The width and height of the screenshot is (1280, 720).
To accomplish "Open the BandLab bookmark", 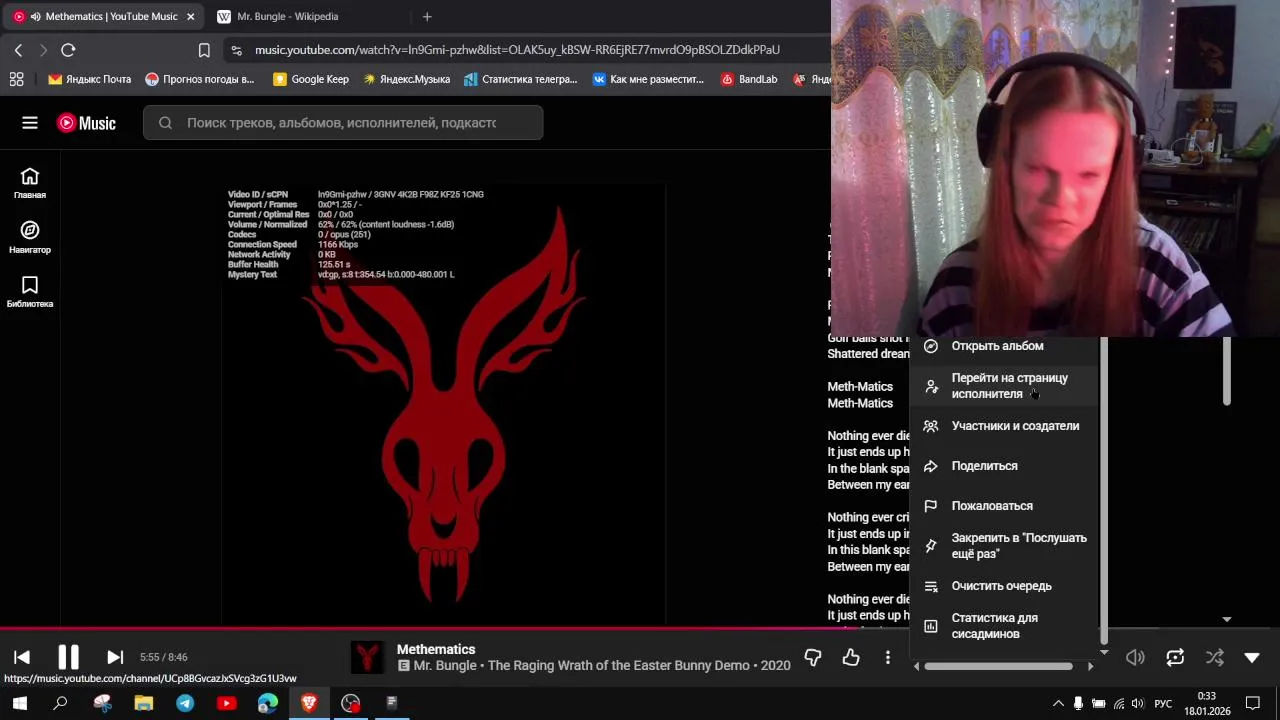I will (748, 79).
